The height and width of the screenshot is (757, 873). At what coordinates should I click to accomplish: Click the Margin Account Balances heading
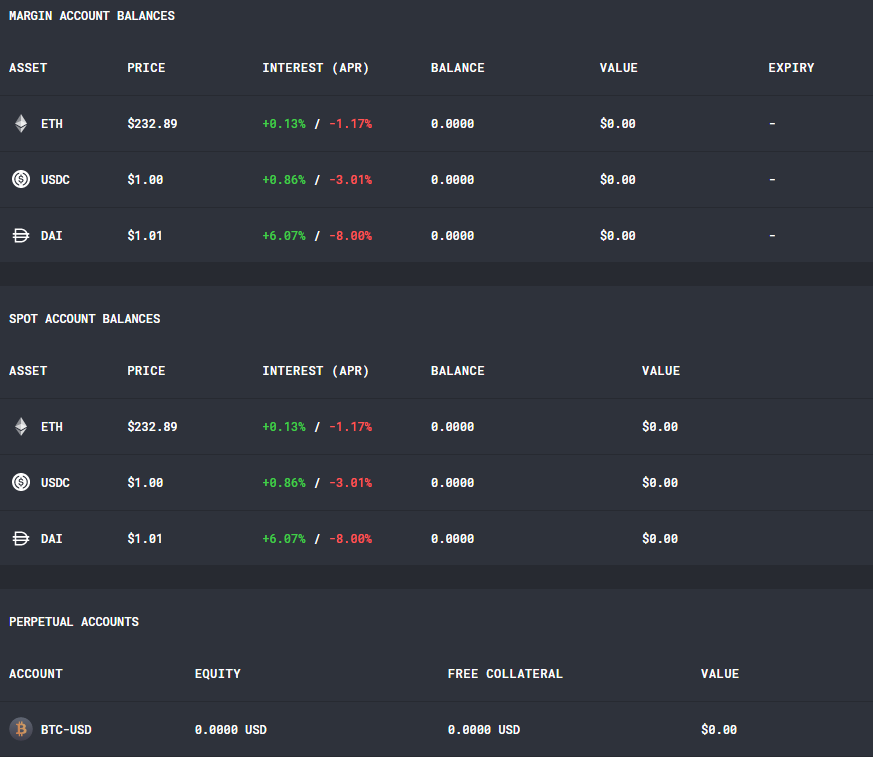92,16
